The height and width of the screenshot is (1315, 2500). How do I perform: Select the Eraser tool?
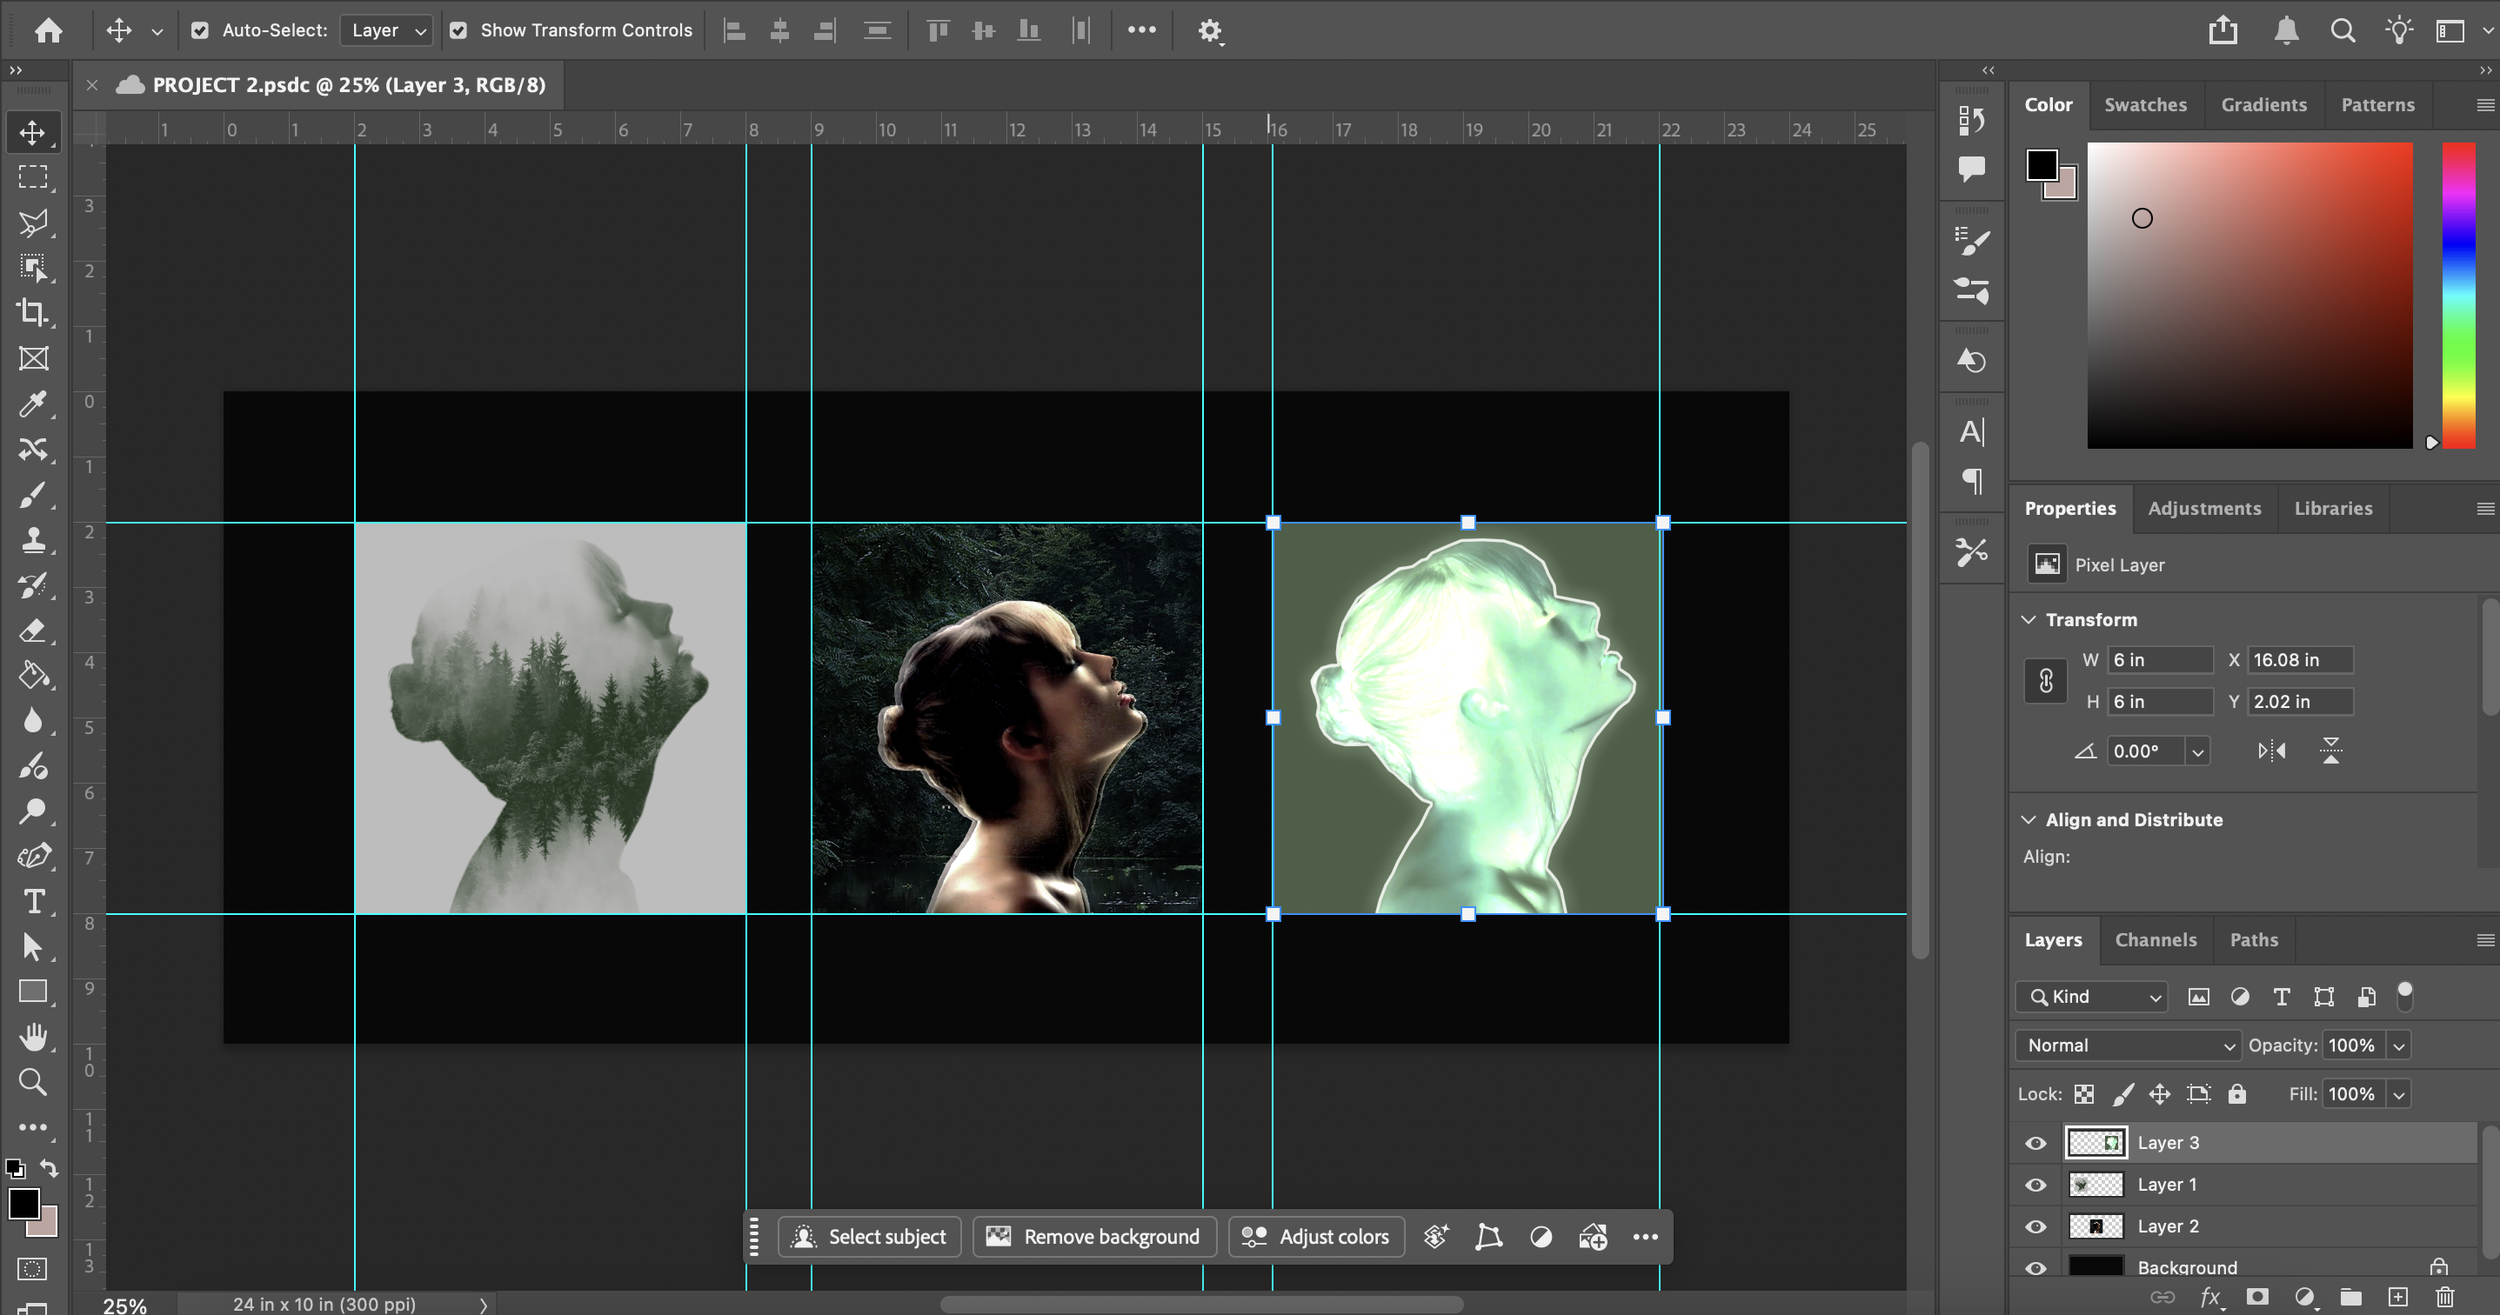click(x=33, y=631)
